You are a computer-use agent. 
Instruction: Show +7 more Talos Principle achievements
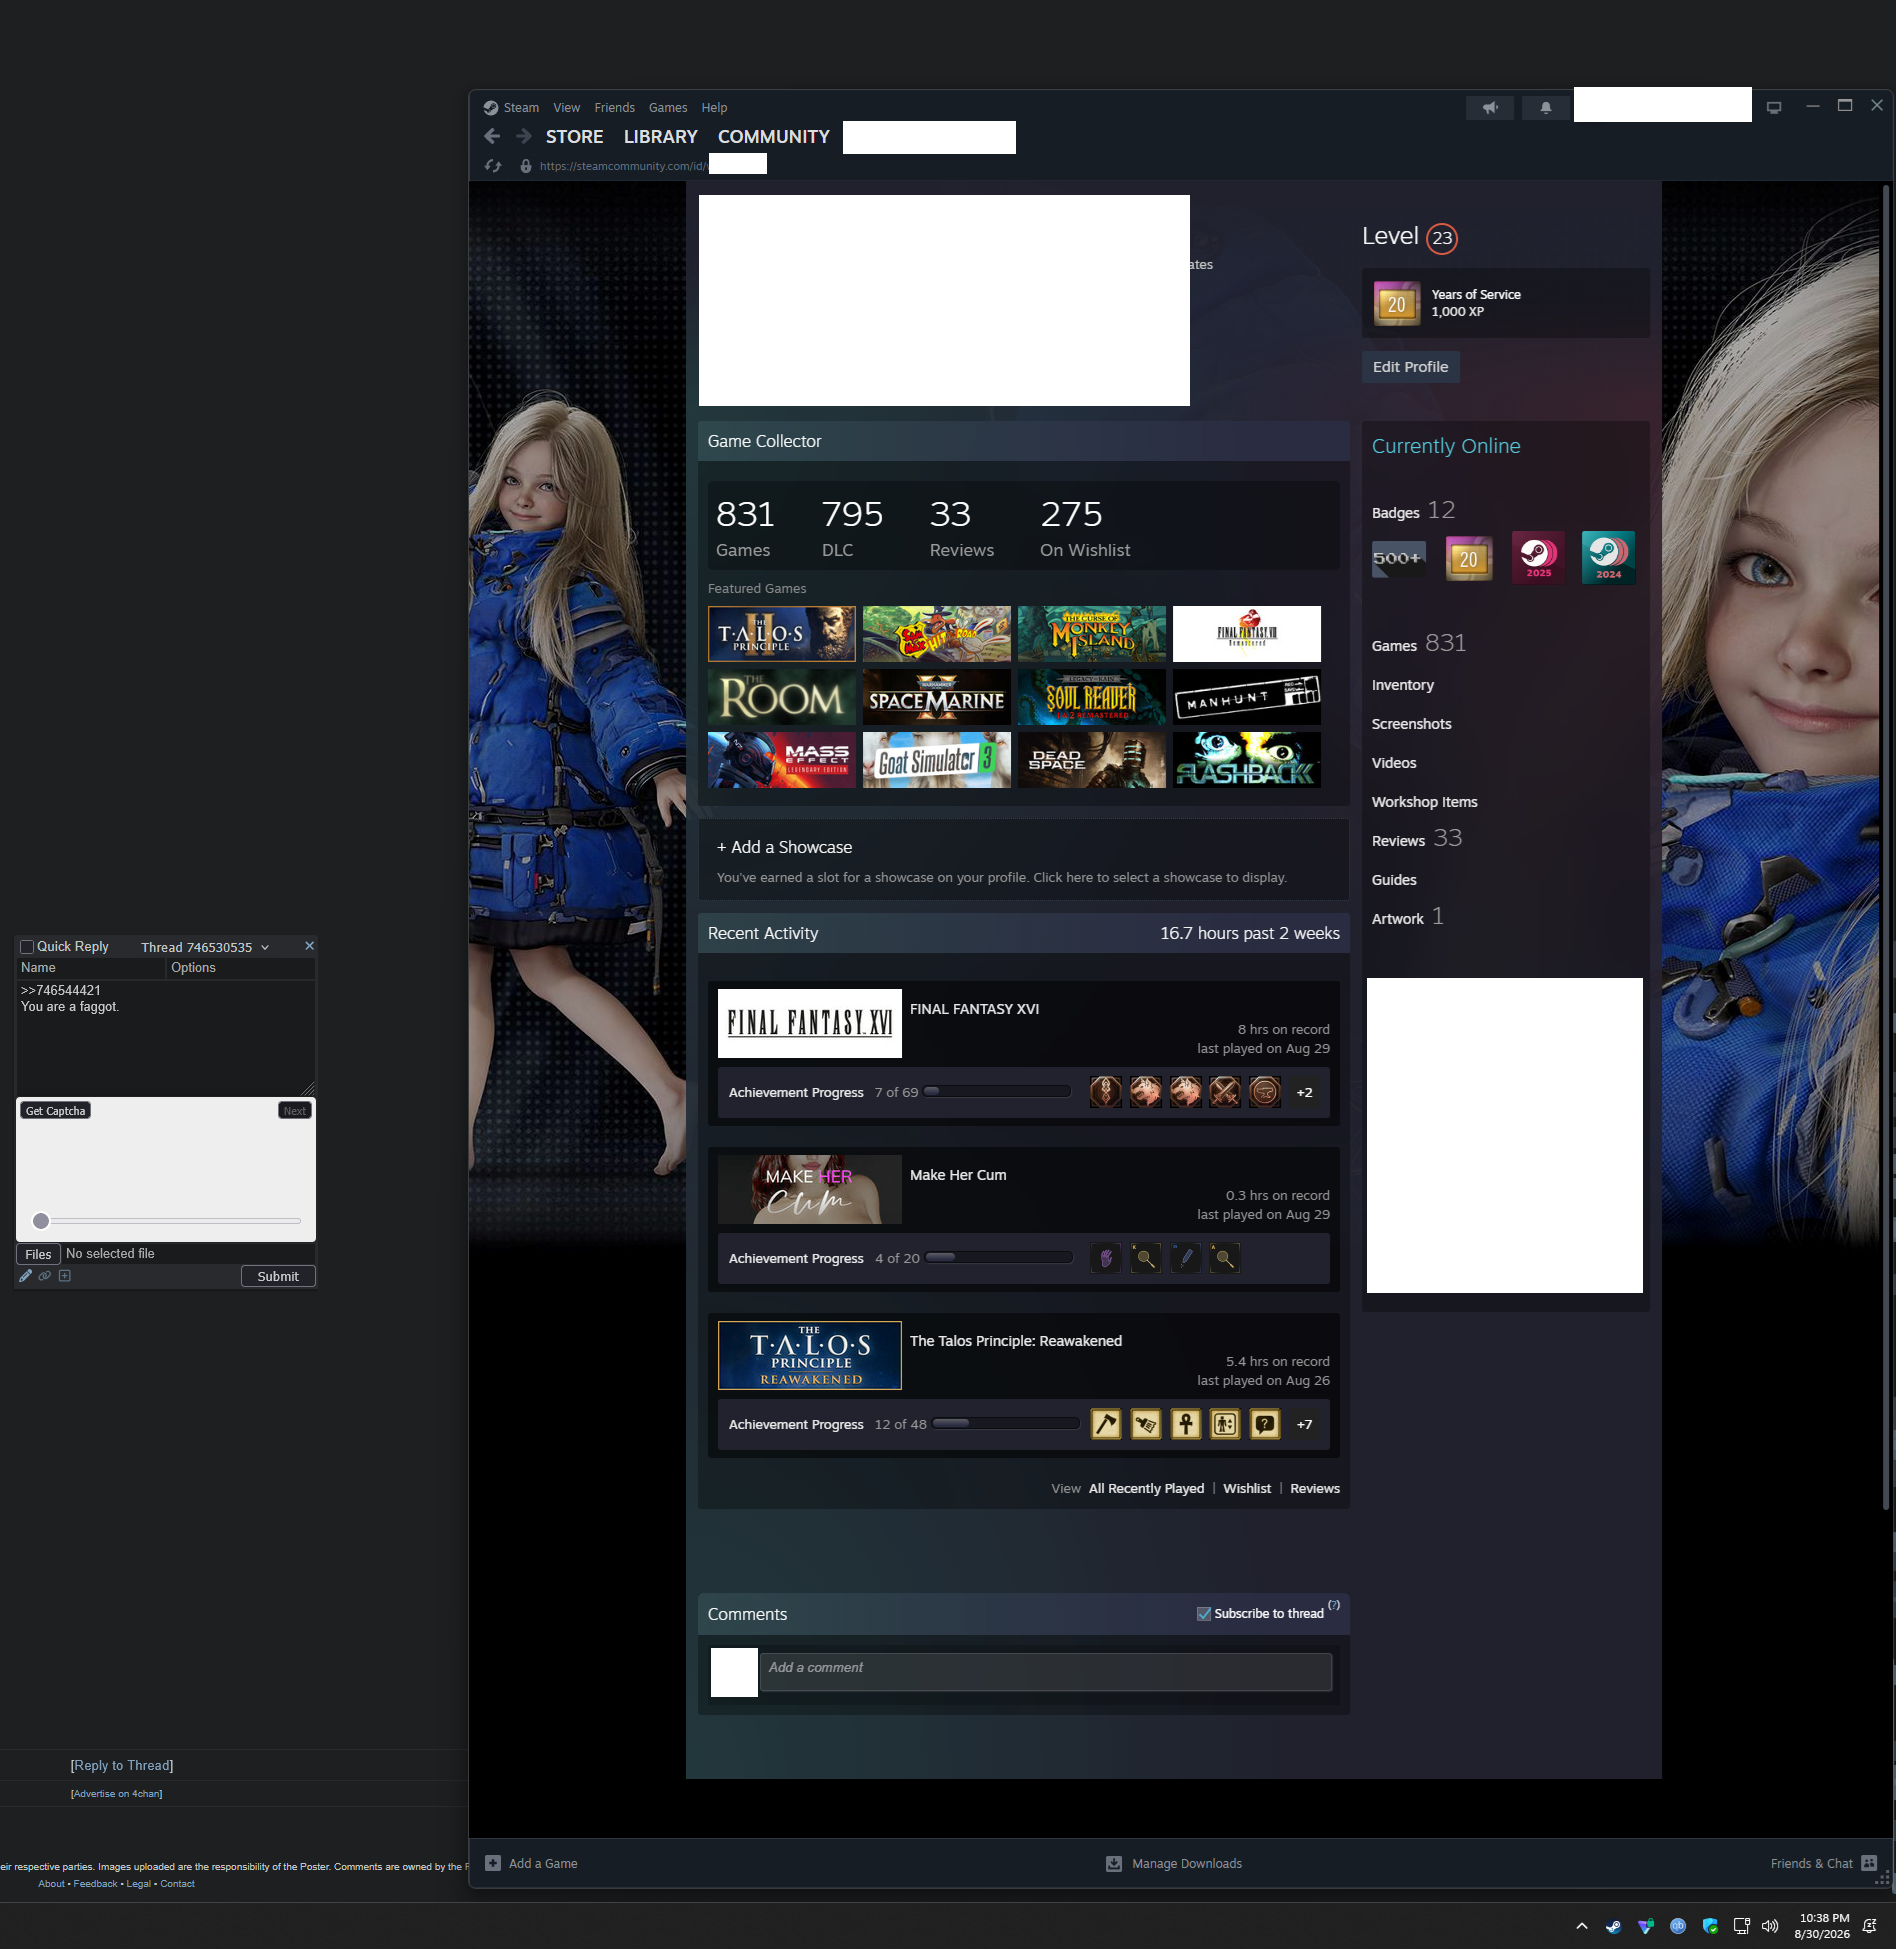pos(1304,1424)
